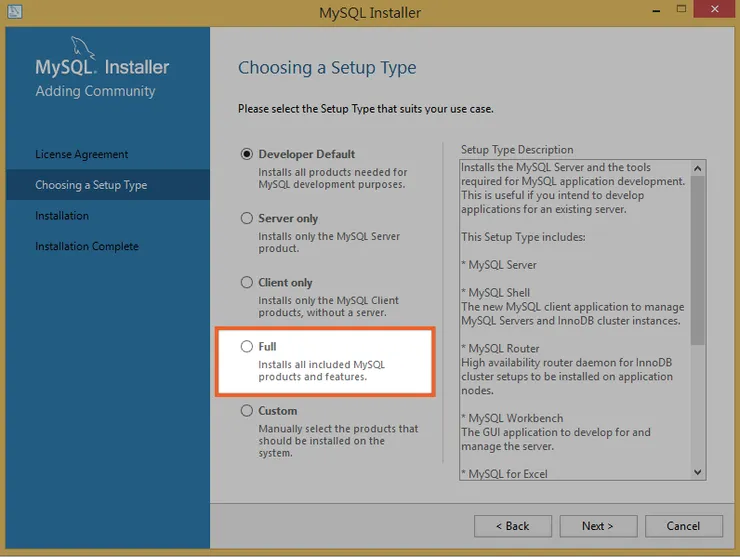Pick the Full setup type option
This screenshot has height=557, width=740.
tap(247, 346)
